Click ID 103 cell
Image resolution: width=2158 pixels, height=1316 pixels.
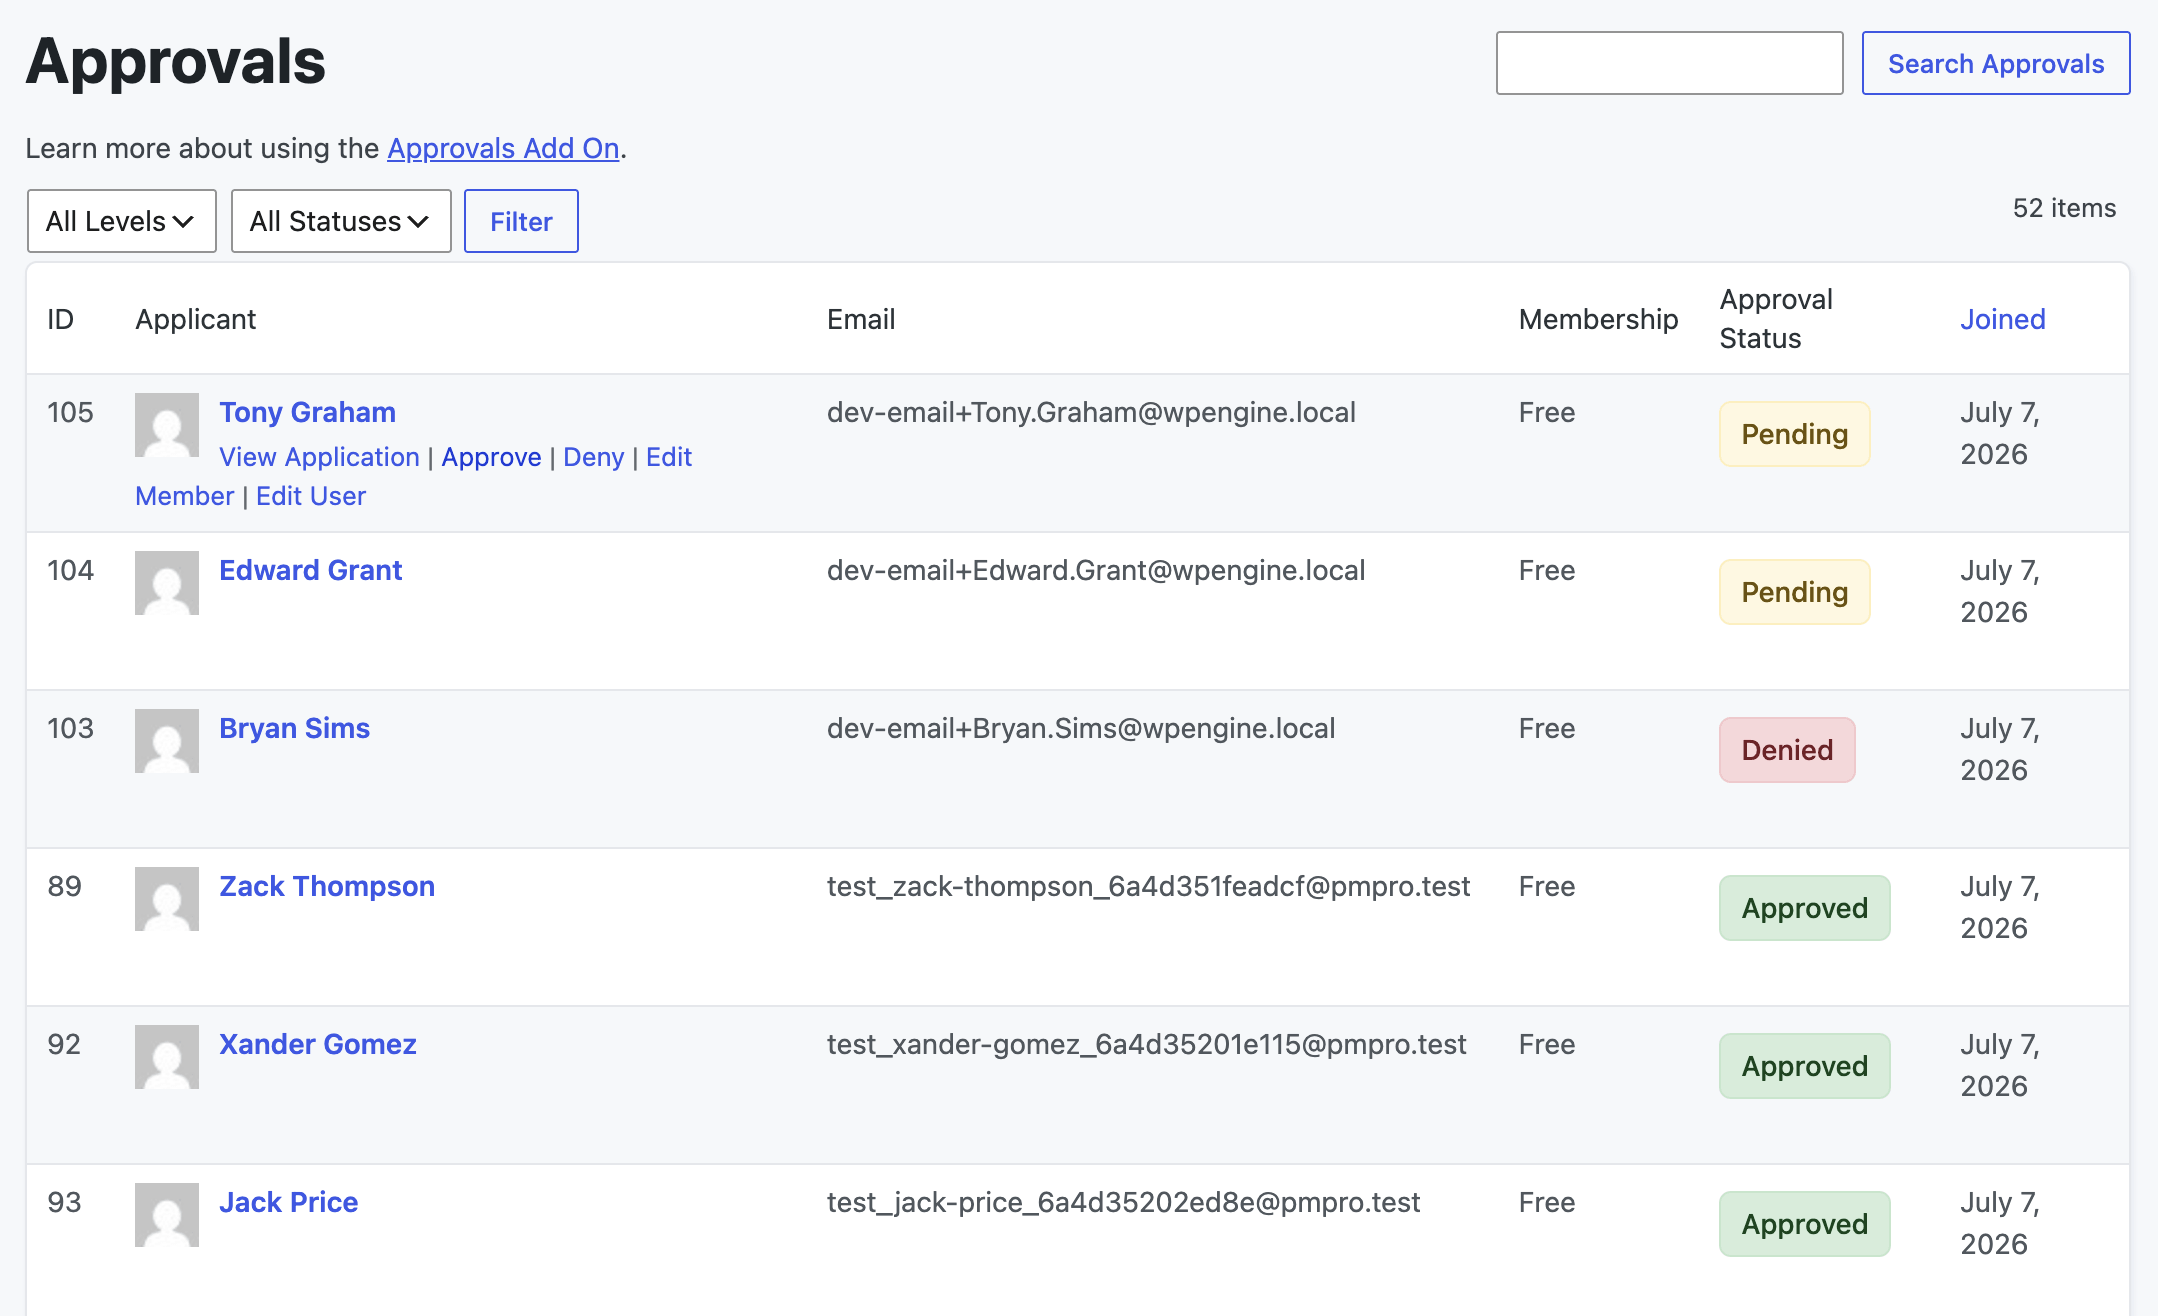[x=70, y=728]
